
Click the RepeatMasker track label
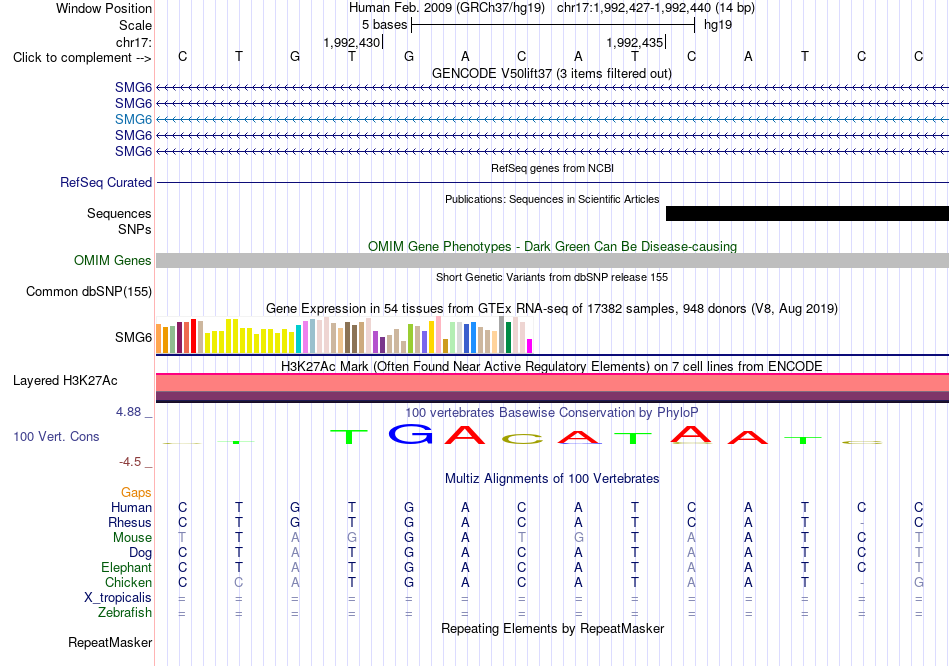(x=110, y=642)
